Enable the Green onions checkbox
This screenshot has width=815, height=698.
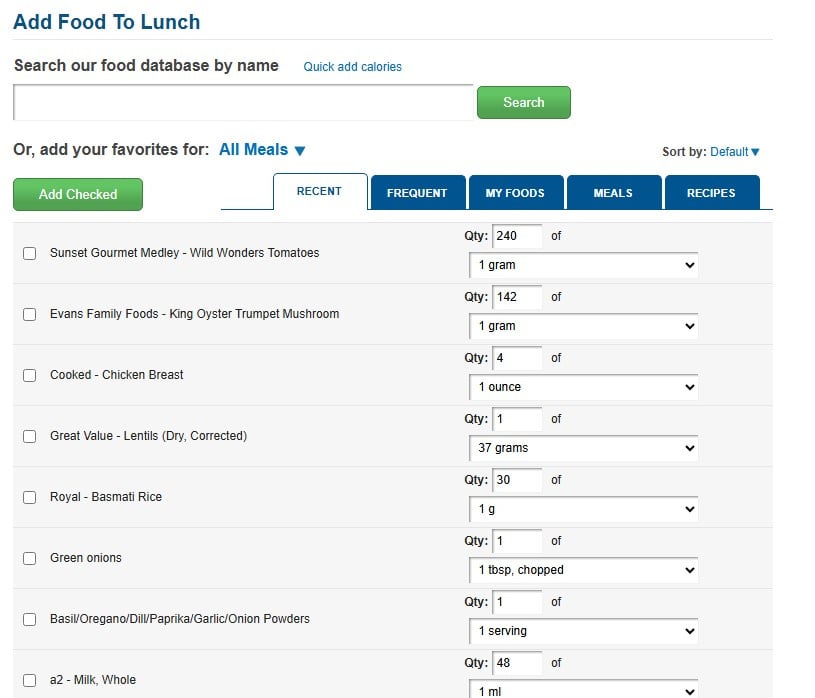[30, 558]
